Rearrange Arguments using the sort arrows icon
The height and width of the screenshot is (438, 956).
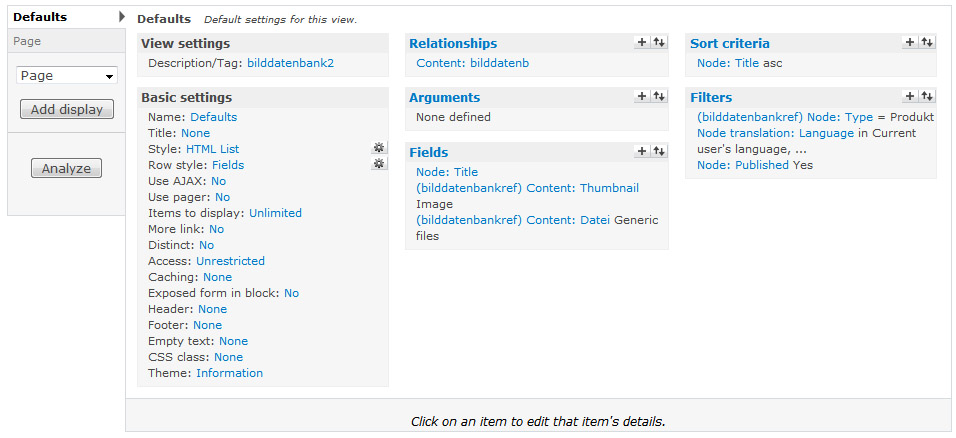(659, 96)
